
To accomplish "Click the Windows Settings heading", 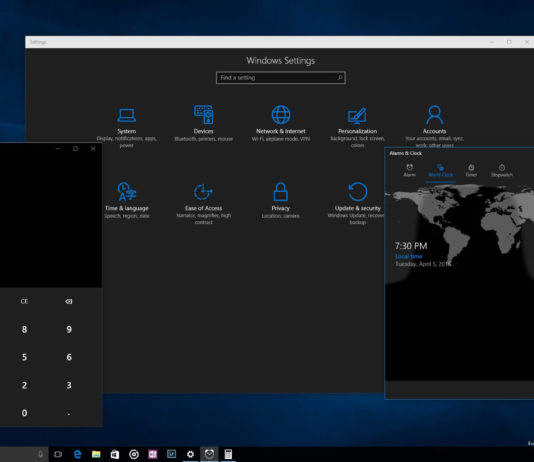I will pyautogui.click(x=281, y=61).
